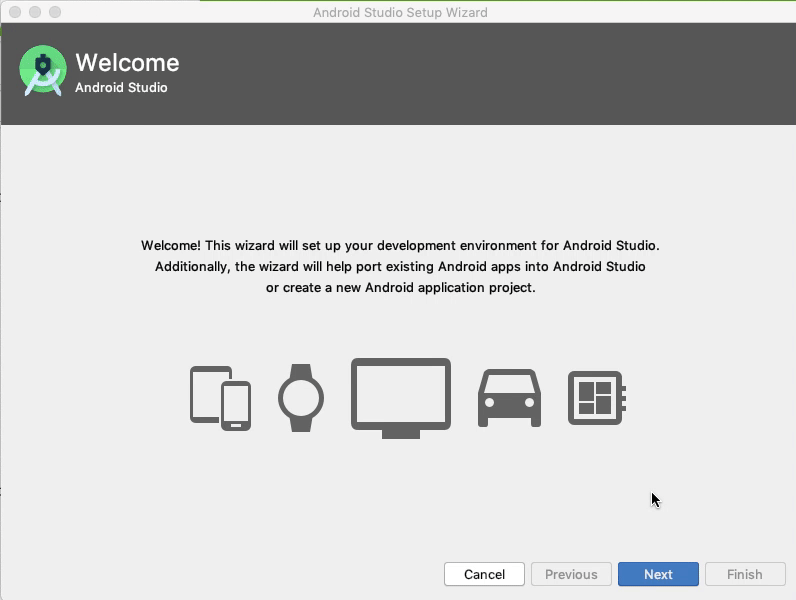
Task: Click the window close traffic-light button
Action: click(x=15, y=12)
